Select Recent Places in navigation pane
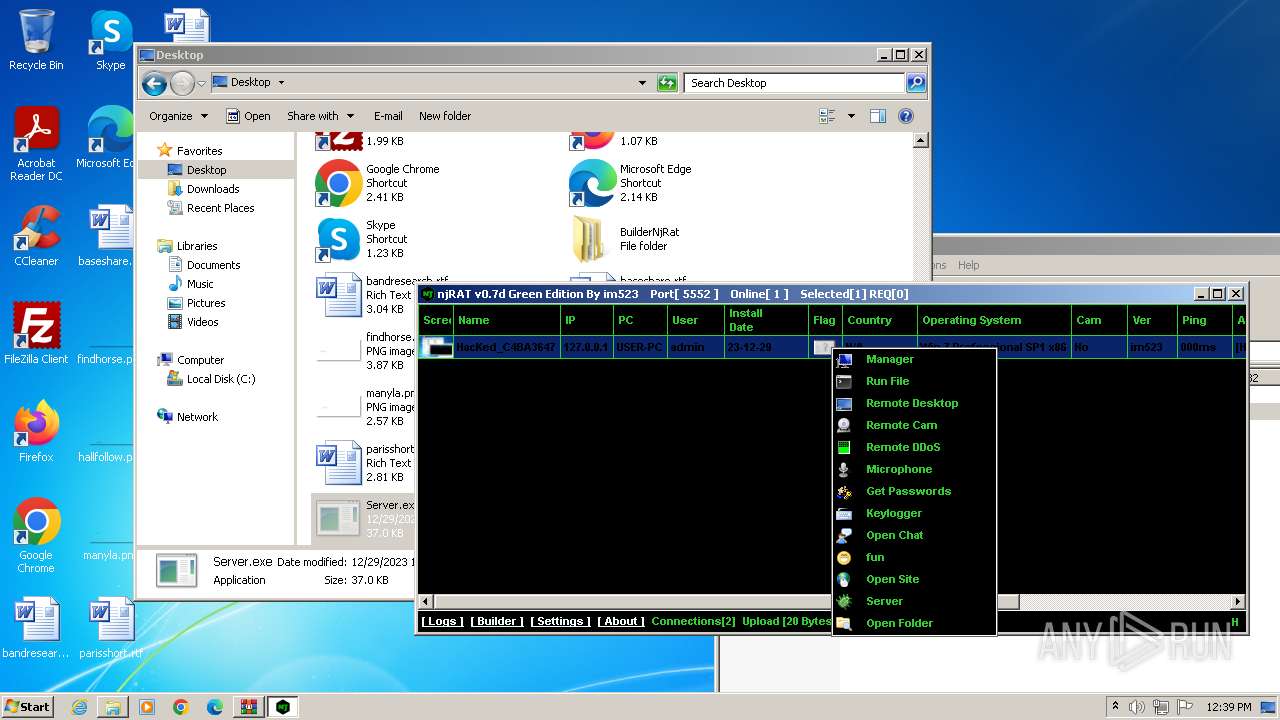This screenshot has height=720, width=1280. pyautogui.click(x=220, y=208)
